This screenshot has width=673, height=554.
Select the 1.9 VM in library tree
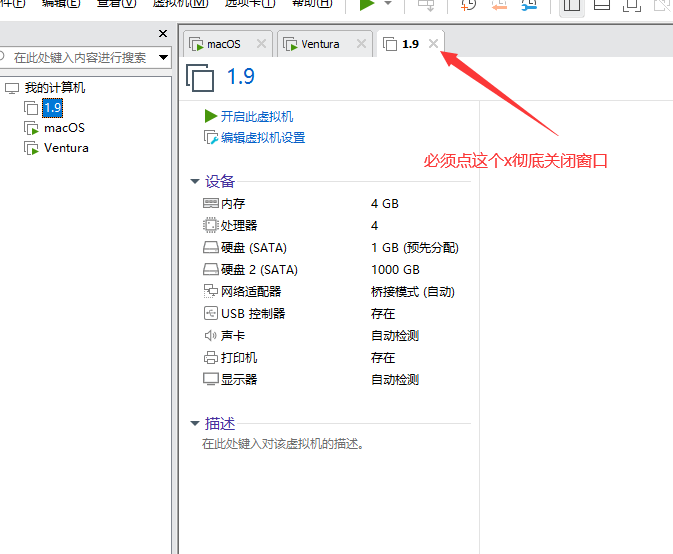tap(53, 108)
